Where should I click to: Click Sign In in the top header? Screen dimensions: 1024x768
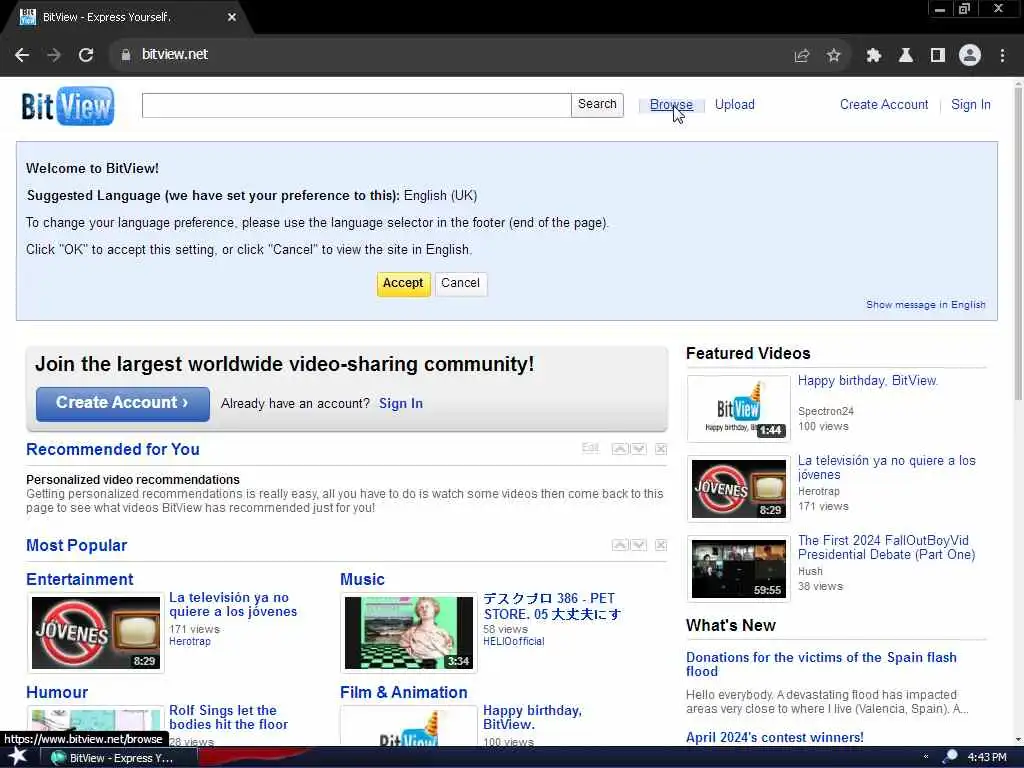coord(970,104)
